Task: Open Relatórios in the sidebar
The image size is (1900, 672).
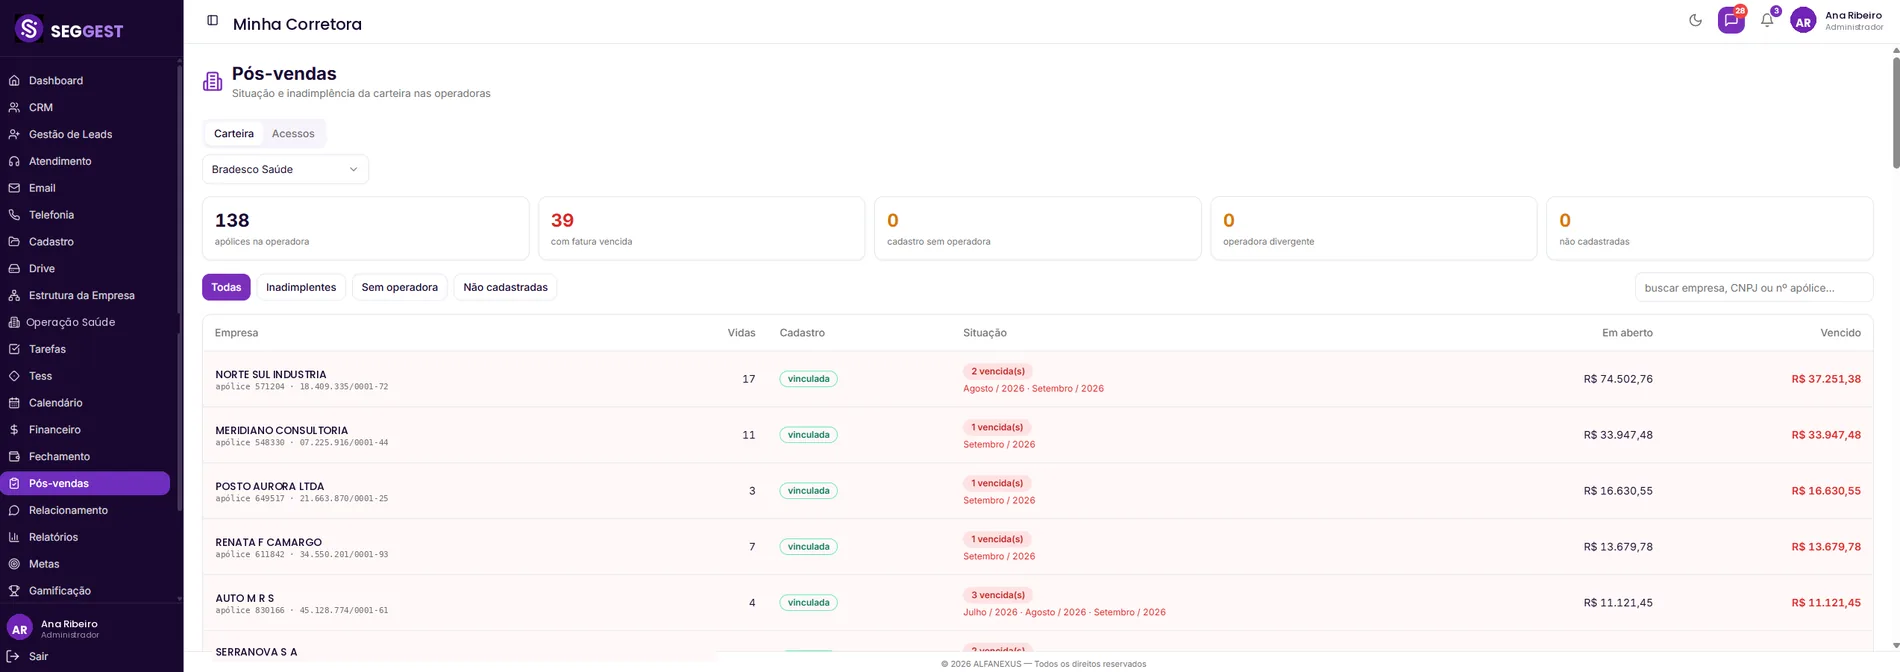Action: click(x=86, y=537)
